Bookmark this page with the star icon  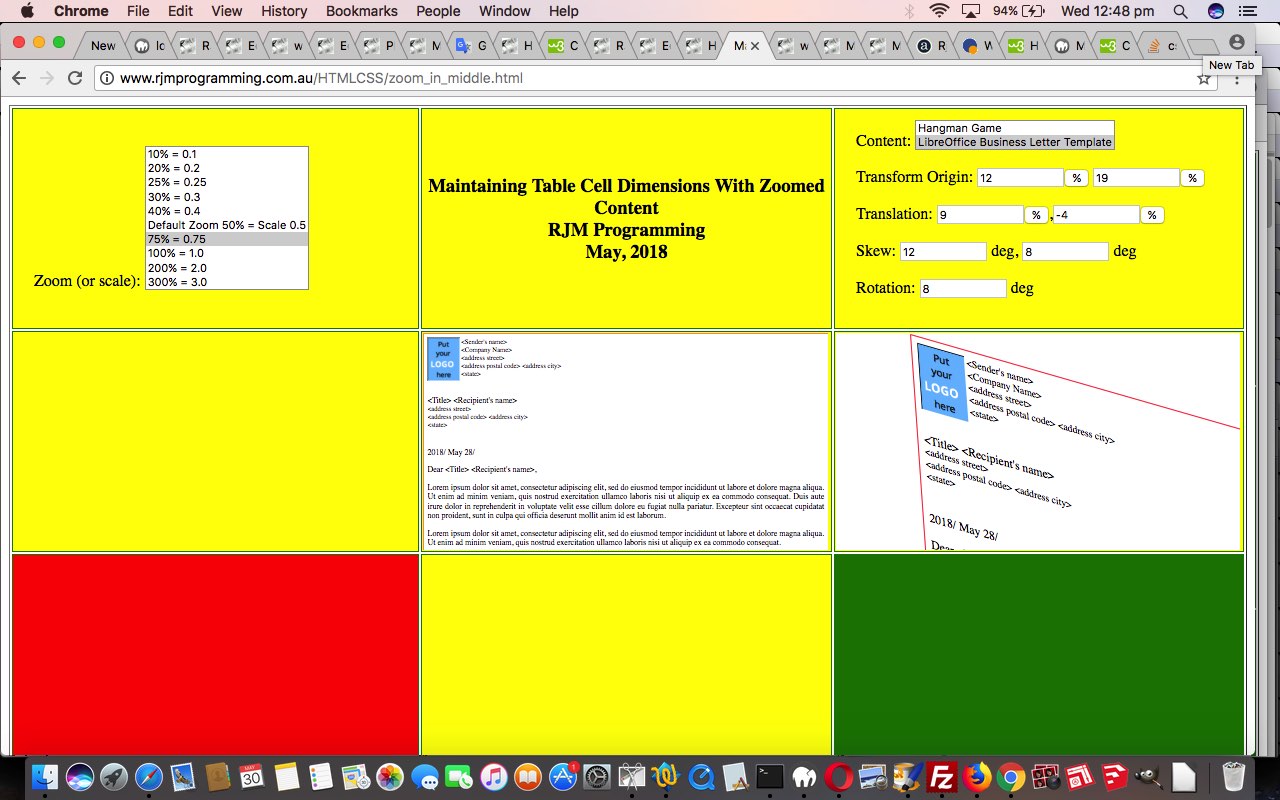pos(1204,78)
